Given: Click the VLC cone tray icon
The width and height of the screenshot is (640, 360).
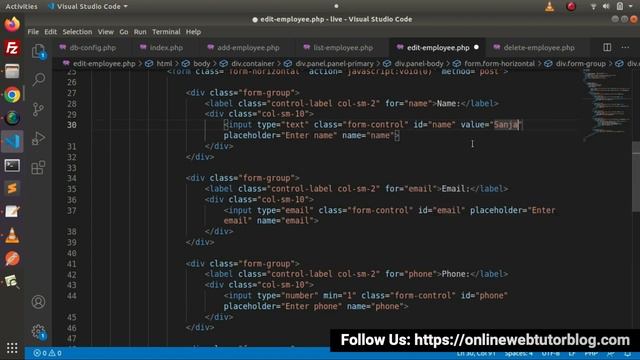Looking at the screenshot, I should (x=550, y=6).
